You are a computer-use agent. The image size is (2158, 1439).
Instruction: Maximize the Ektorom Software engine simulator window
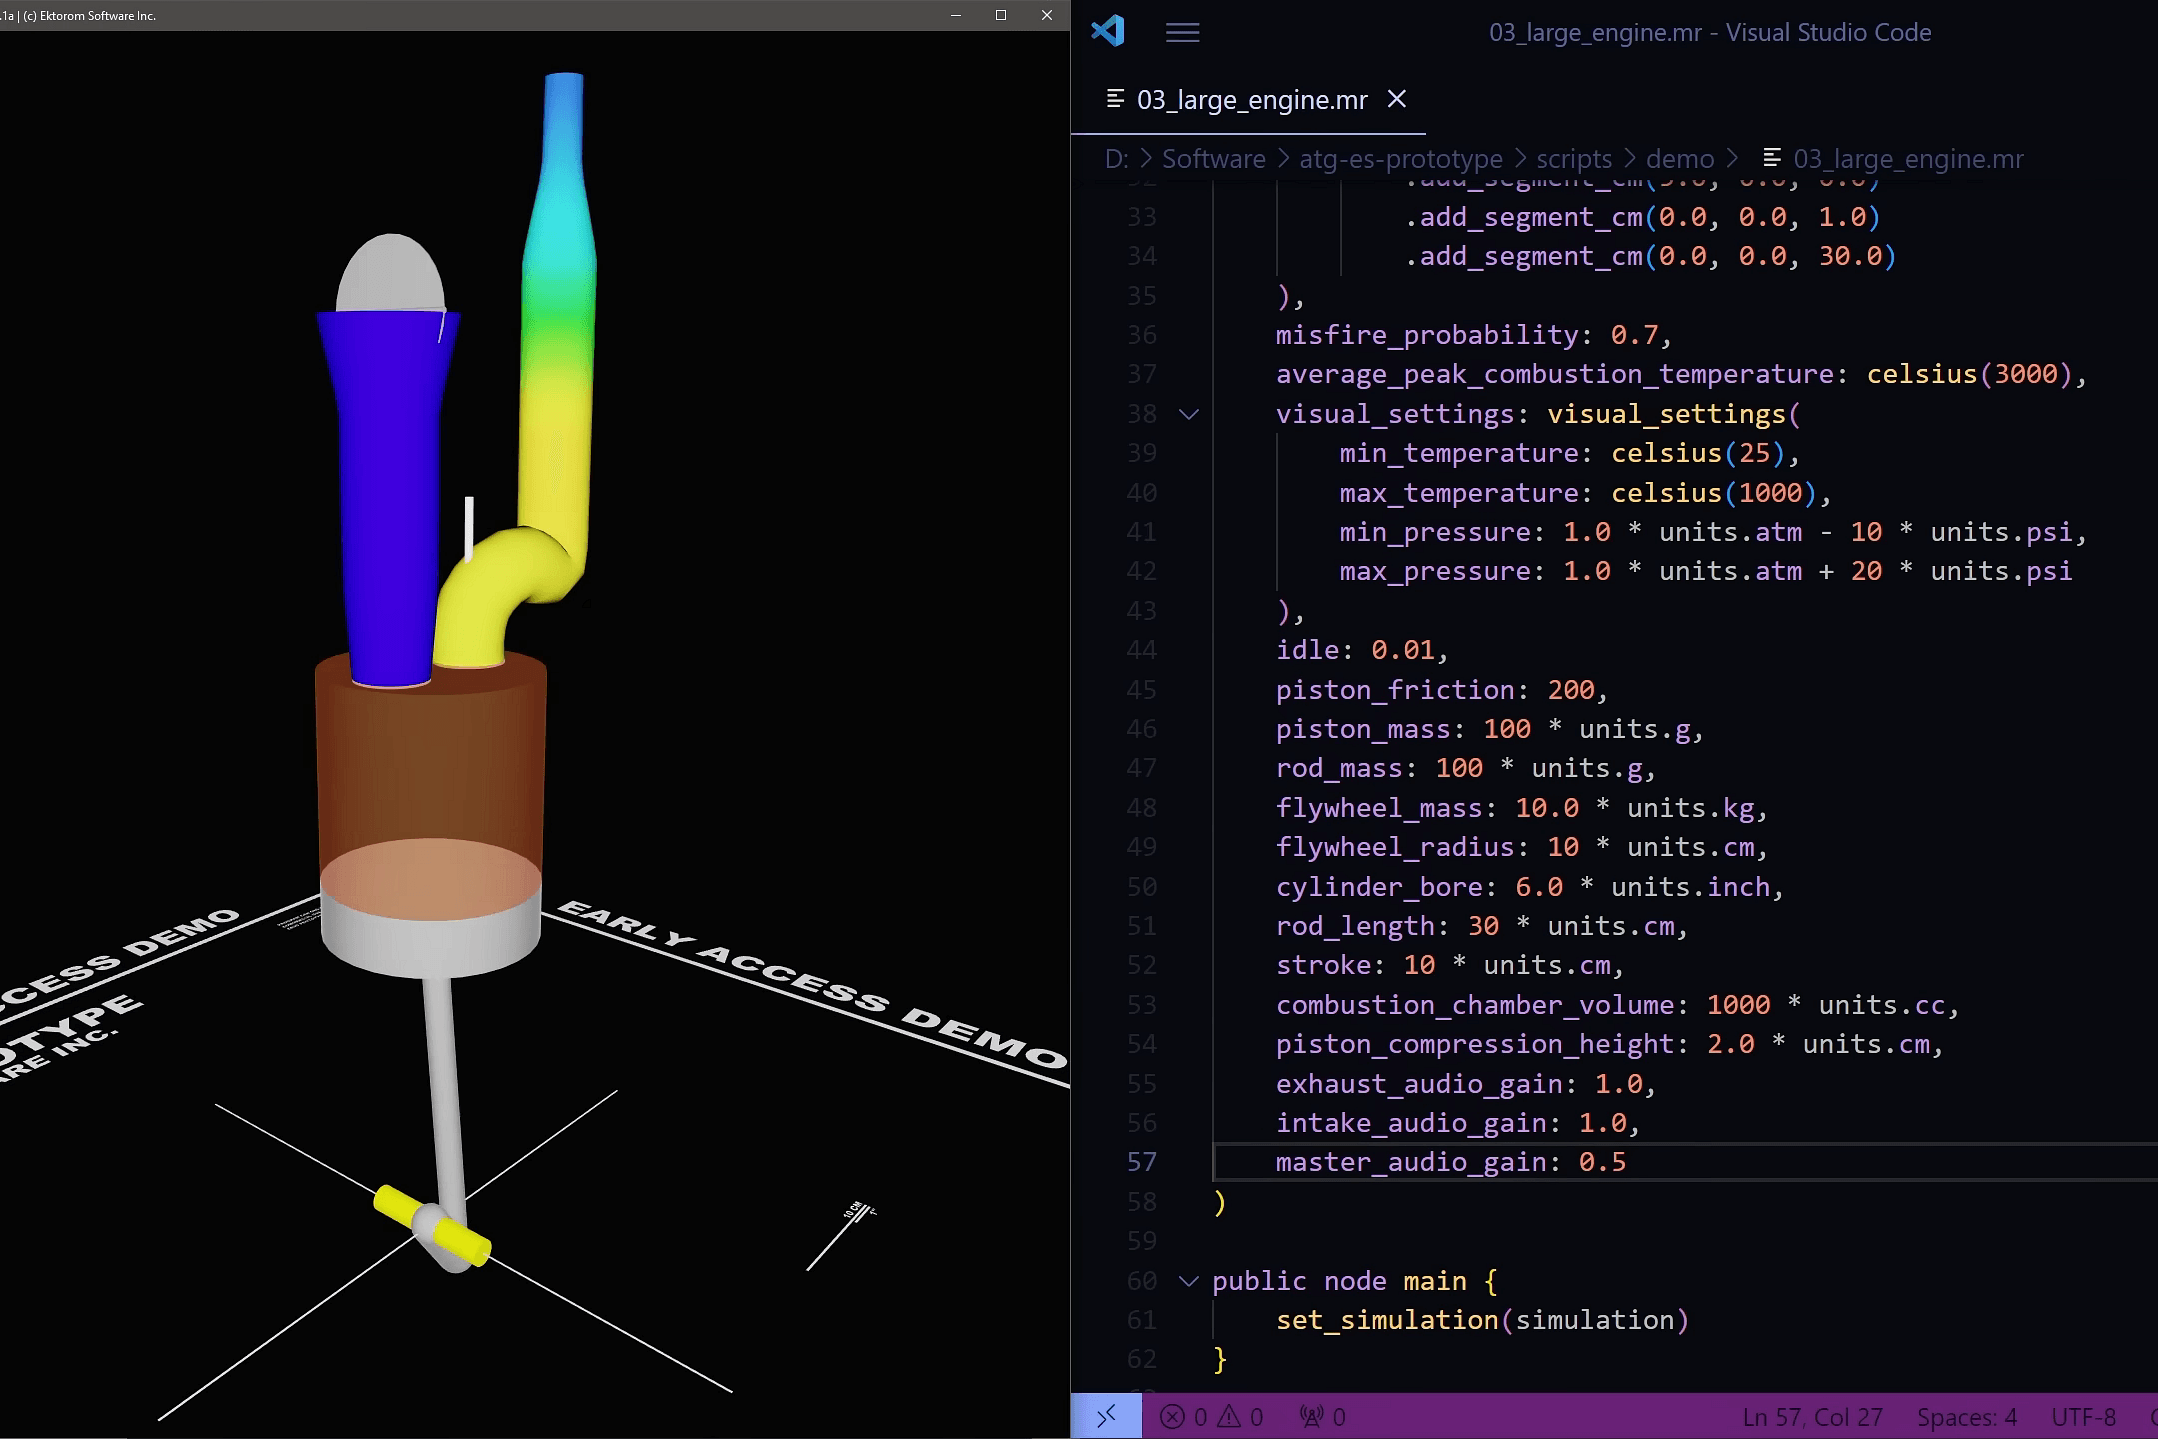[1000, 15]
